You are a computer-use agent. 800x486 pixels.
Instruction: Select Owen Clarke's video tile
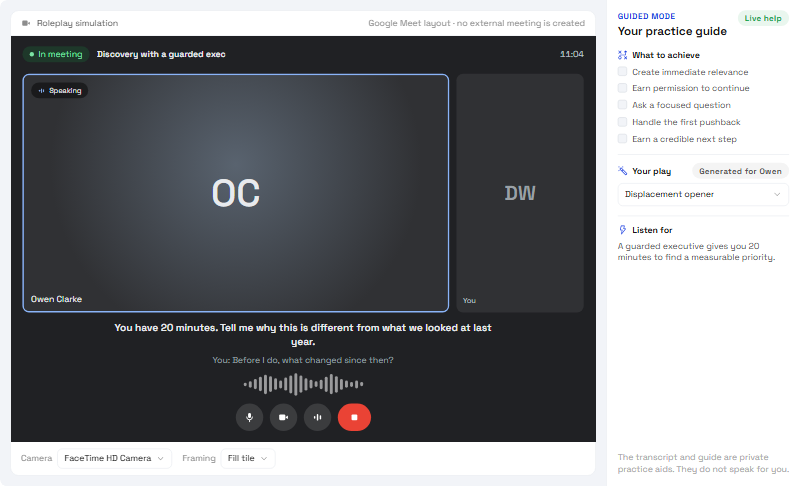point(236,193)
